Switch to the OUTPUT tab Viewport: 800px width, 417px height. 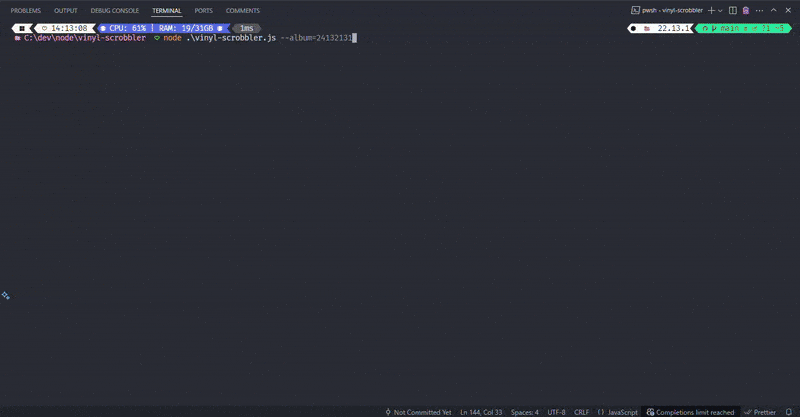[x=66, y=10]
